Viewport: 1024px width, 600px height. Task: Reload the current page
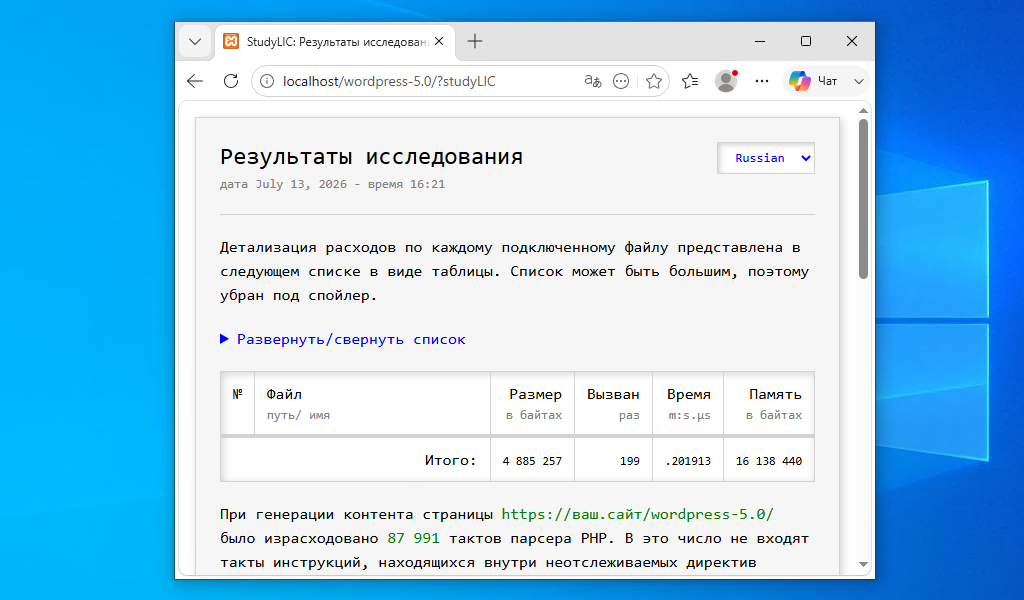click(x=231, y=81)
